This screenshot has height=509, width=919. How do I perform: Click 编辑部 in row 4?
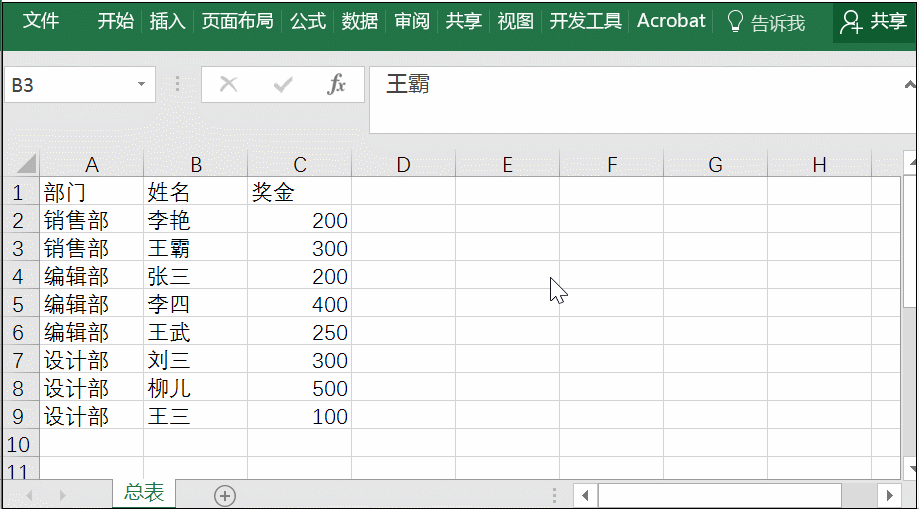(91, 276)
